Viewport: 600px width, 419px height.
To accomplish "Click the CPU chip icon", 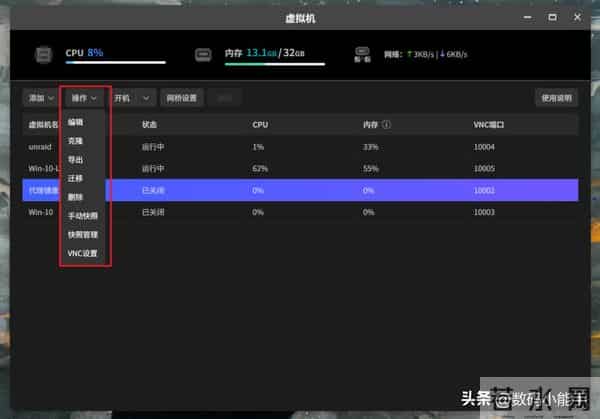I will (x=44, y=54).
